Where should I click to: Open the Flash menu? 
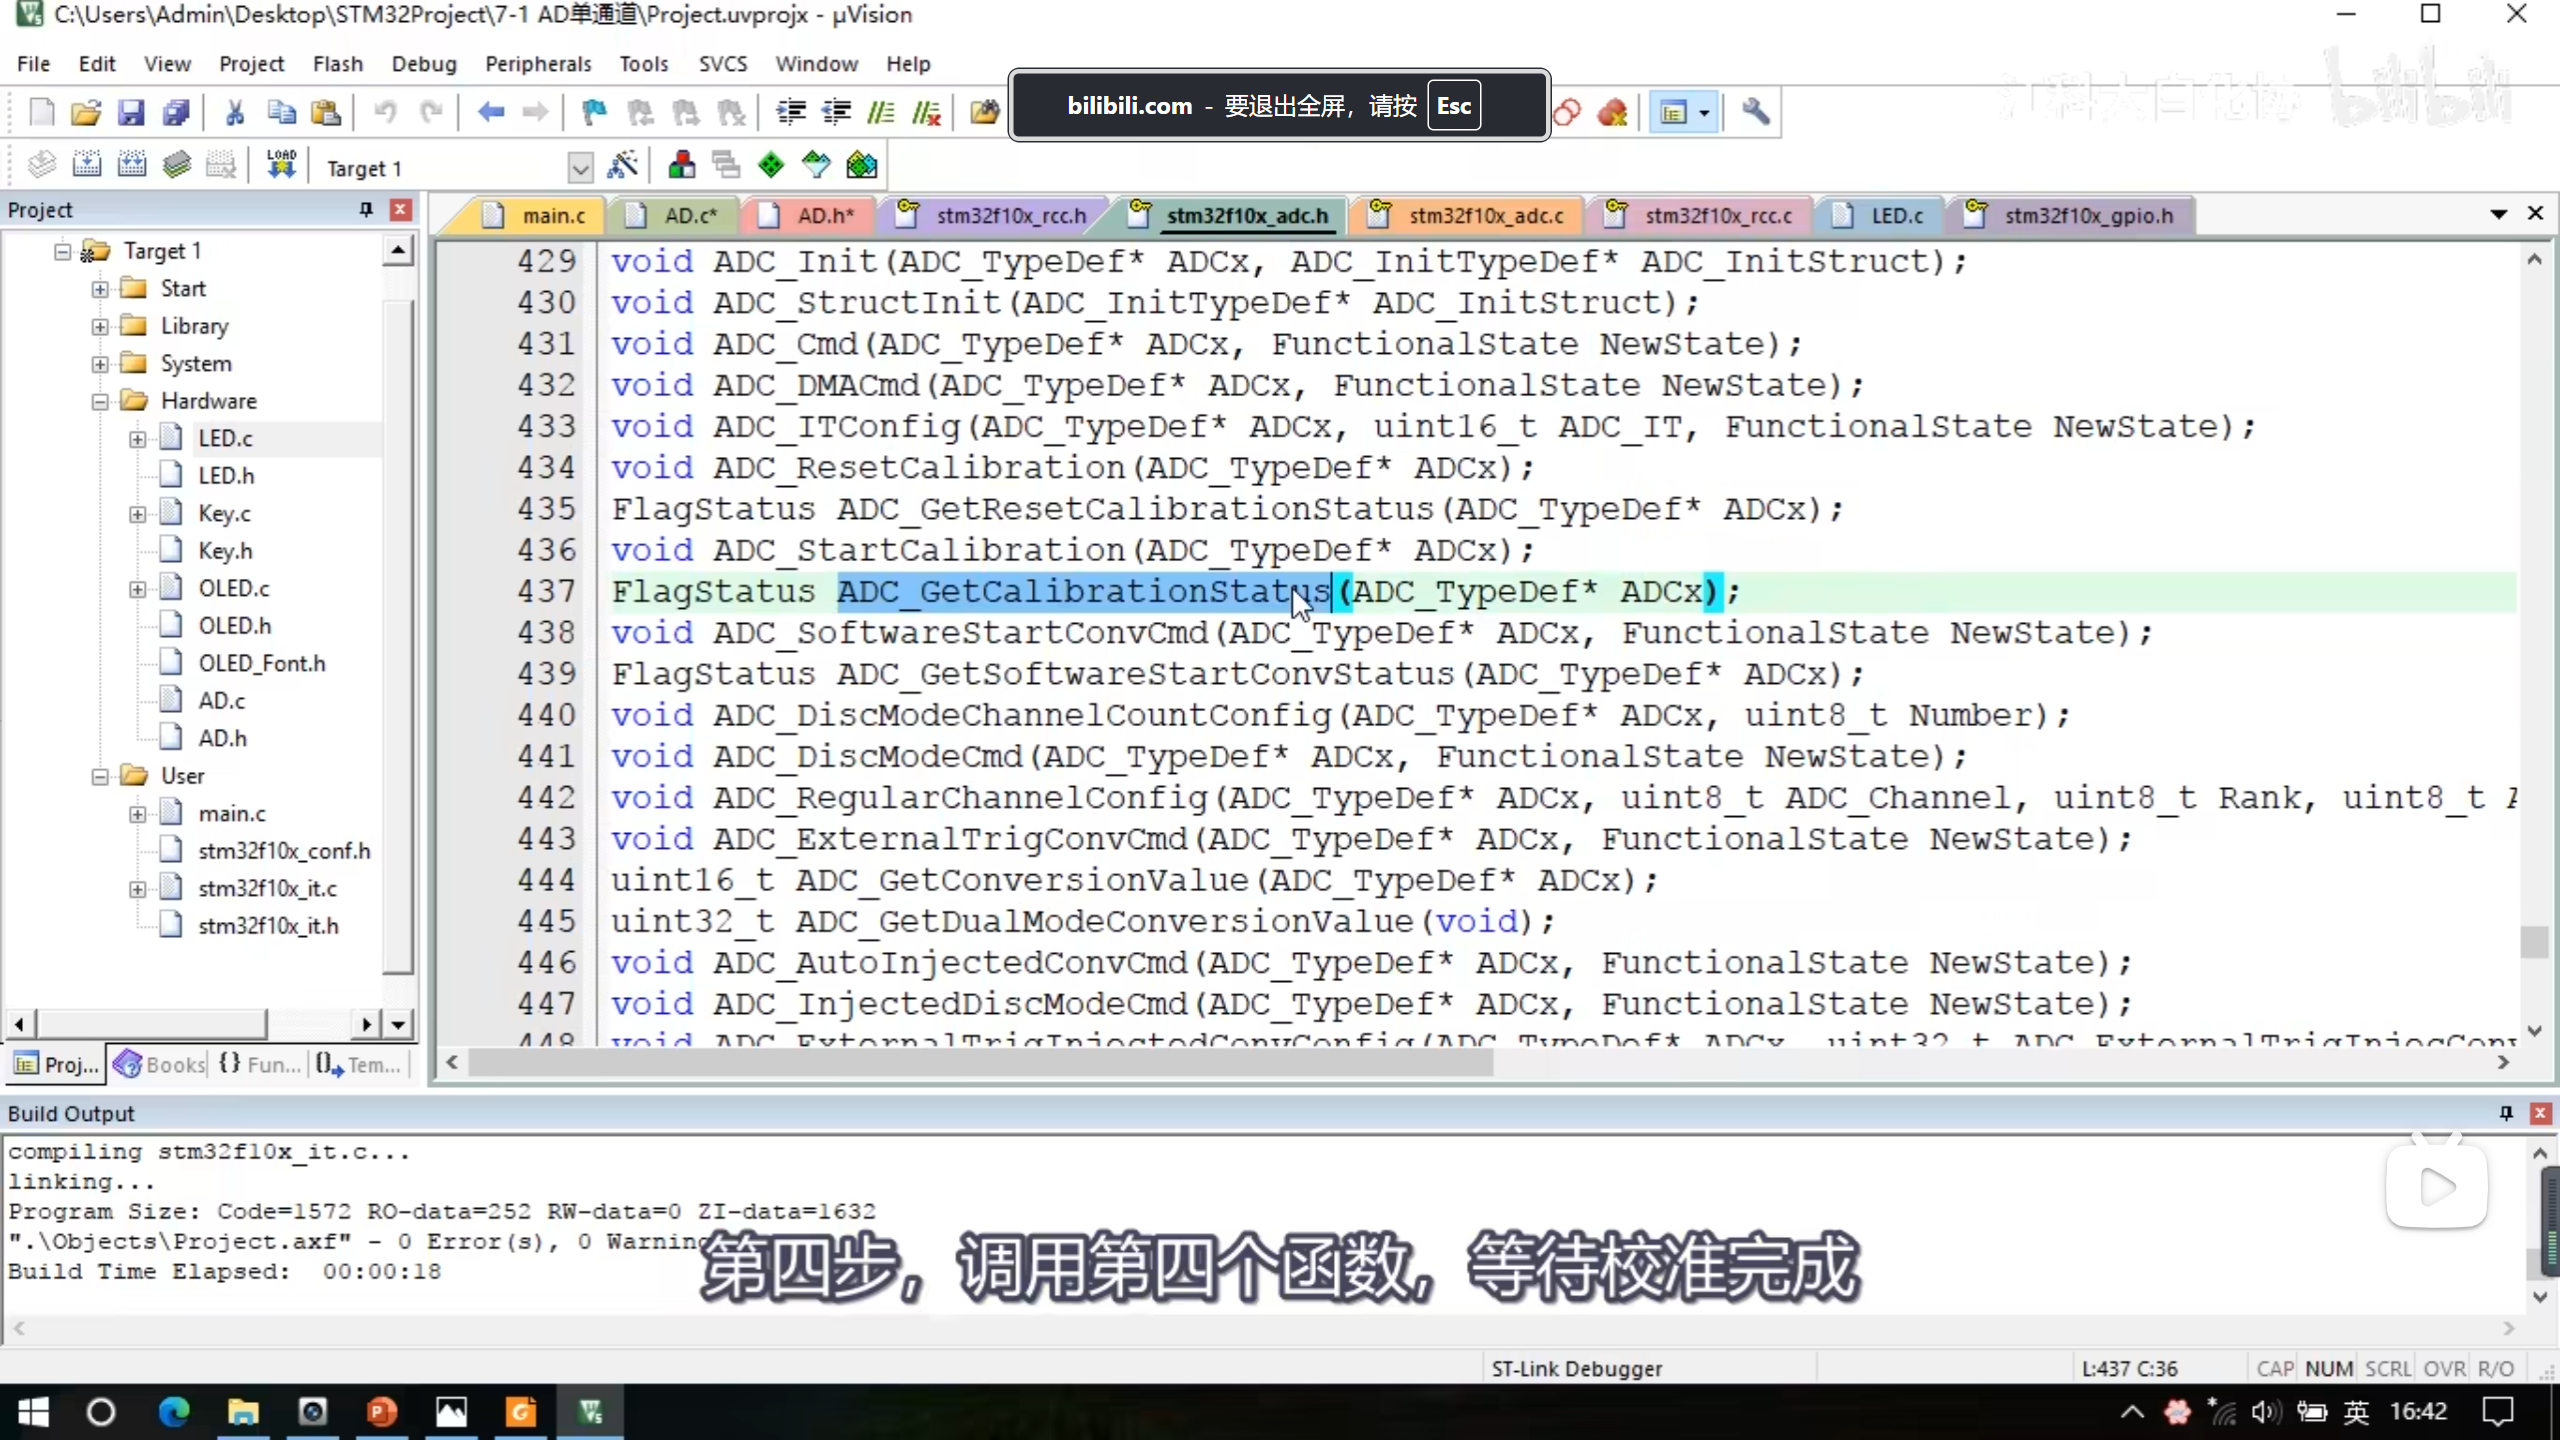[337, 63]
